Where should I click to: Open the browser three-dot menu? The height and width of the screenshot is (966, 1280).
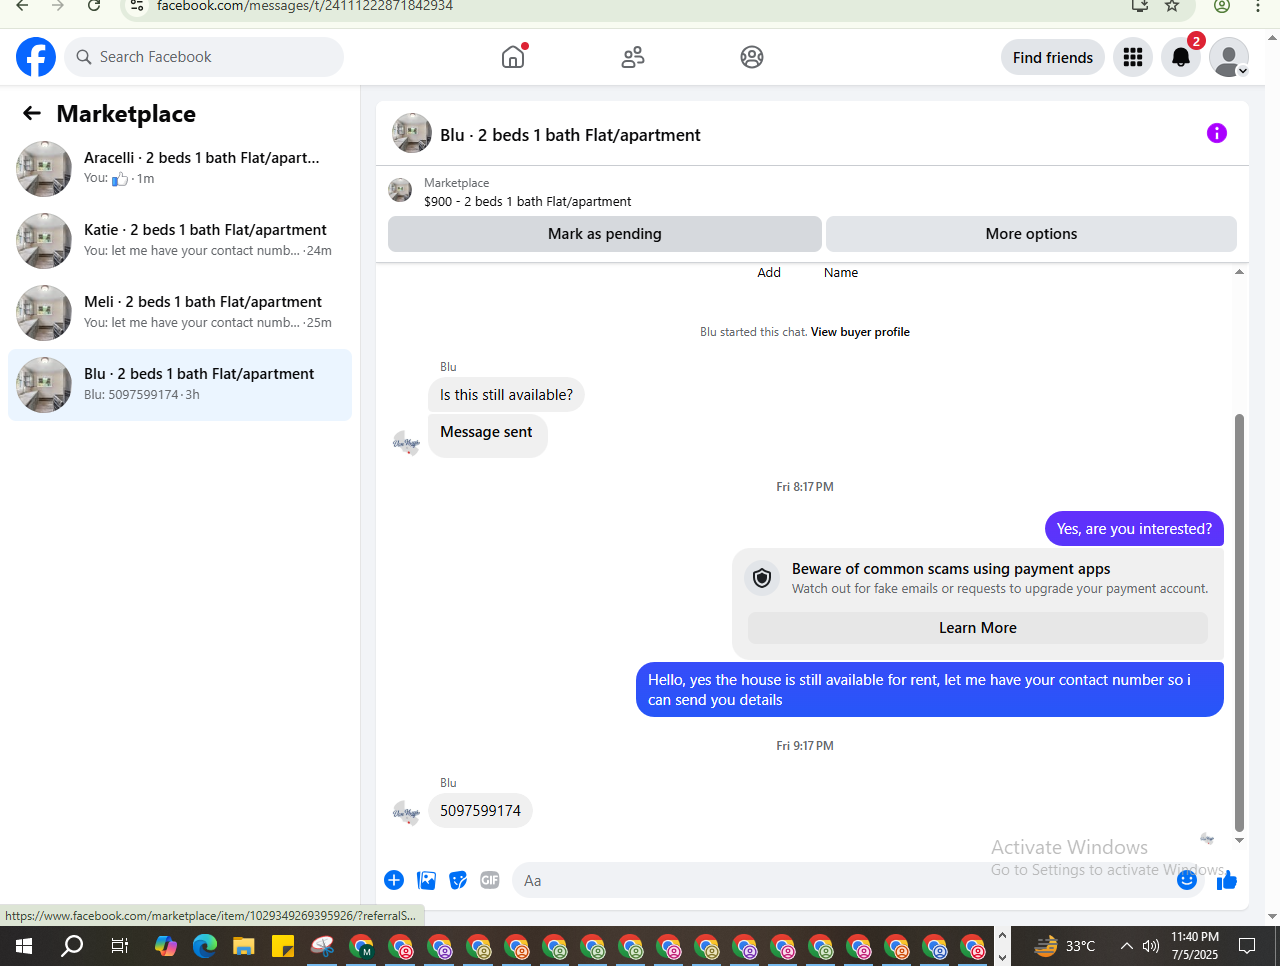click(1258, 6)
